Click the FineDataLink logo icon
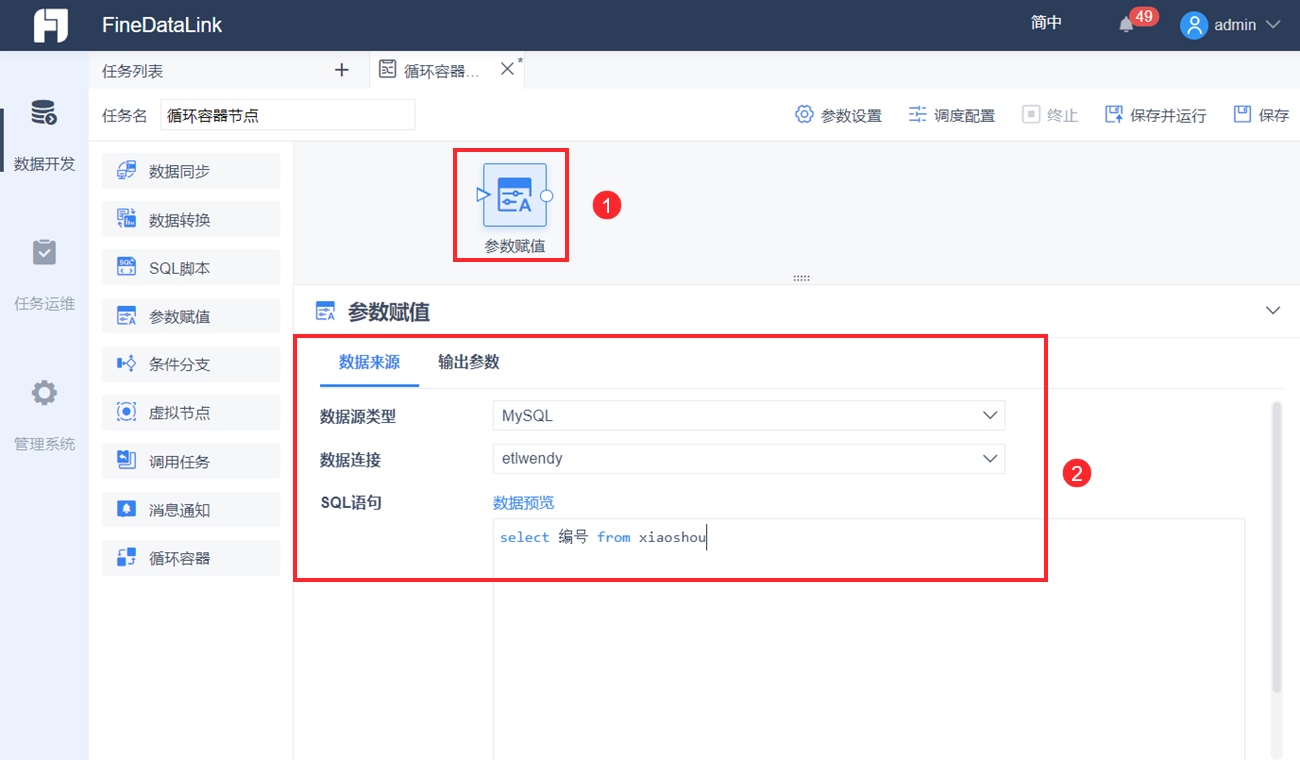Viewport: 1300px width, 760px height. coord(50,25)
